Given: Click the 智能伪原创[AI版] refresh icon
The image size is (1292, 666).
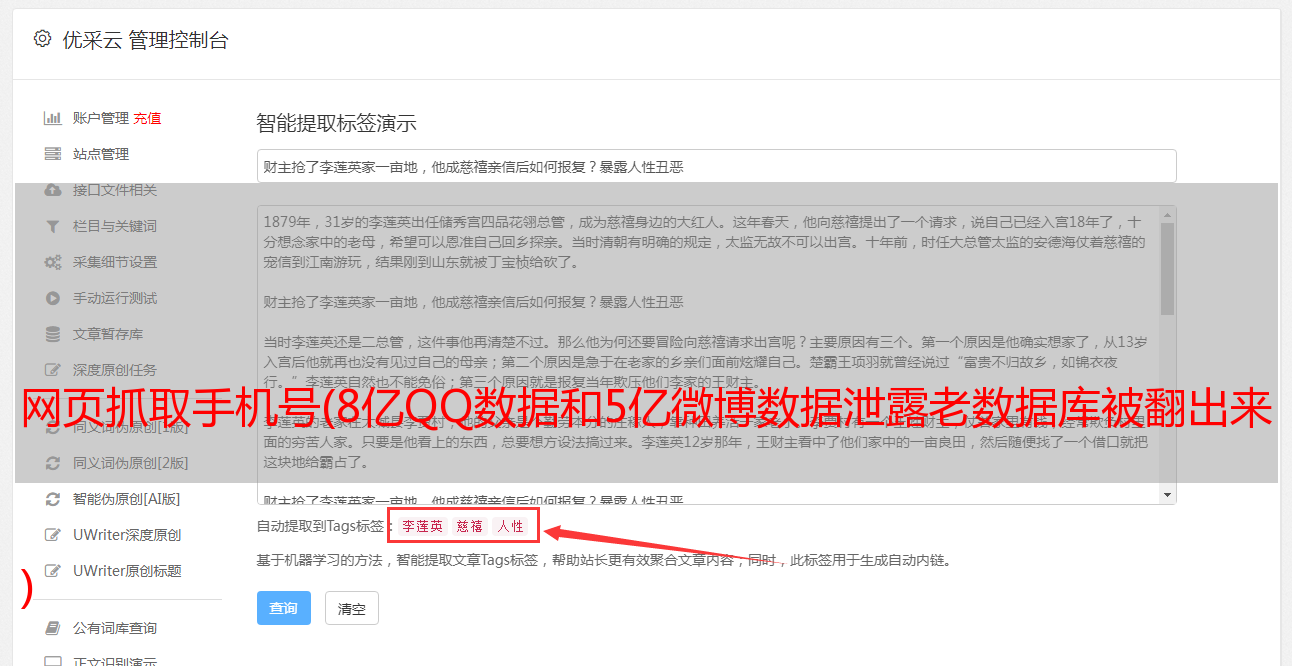Looking at the screenshot, I should [x=53, y=499].
